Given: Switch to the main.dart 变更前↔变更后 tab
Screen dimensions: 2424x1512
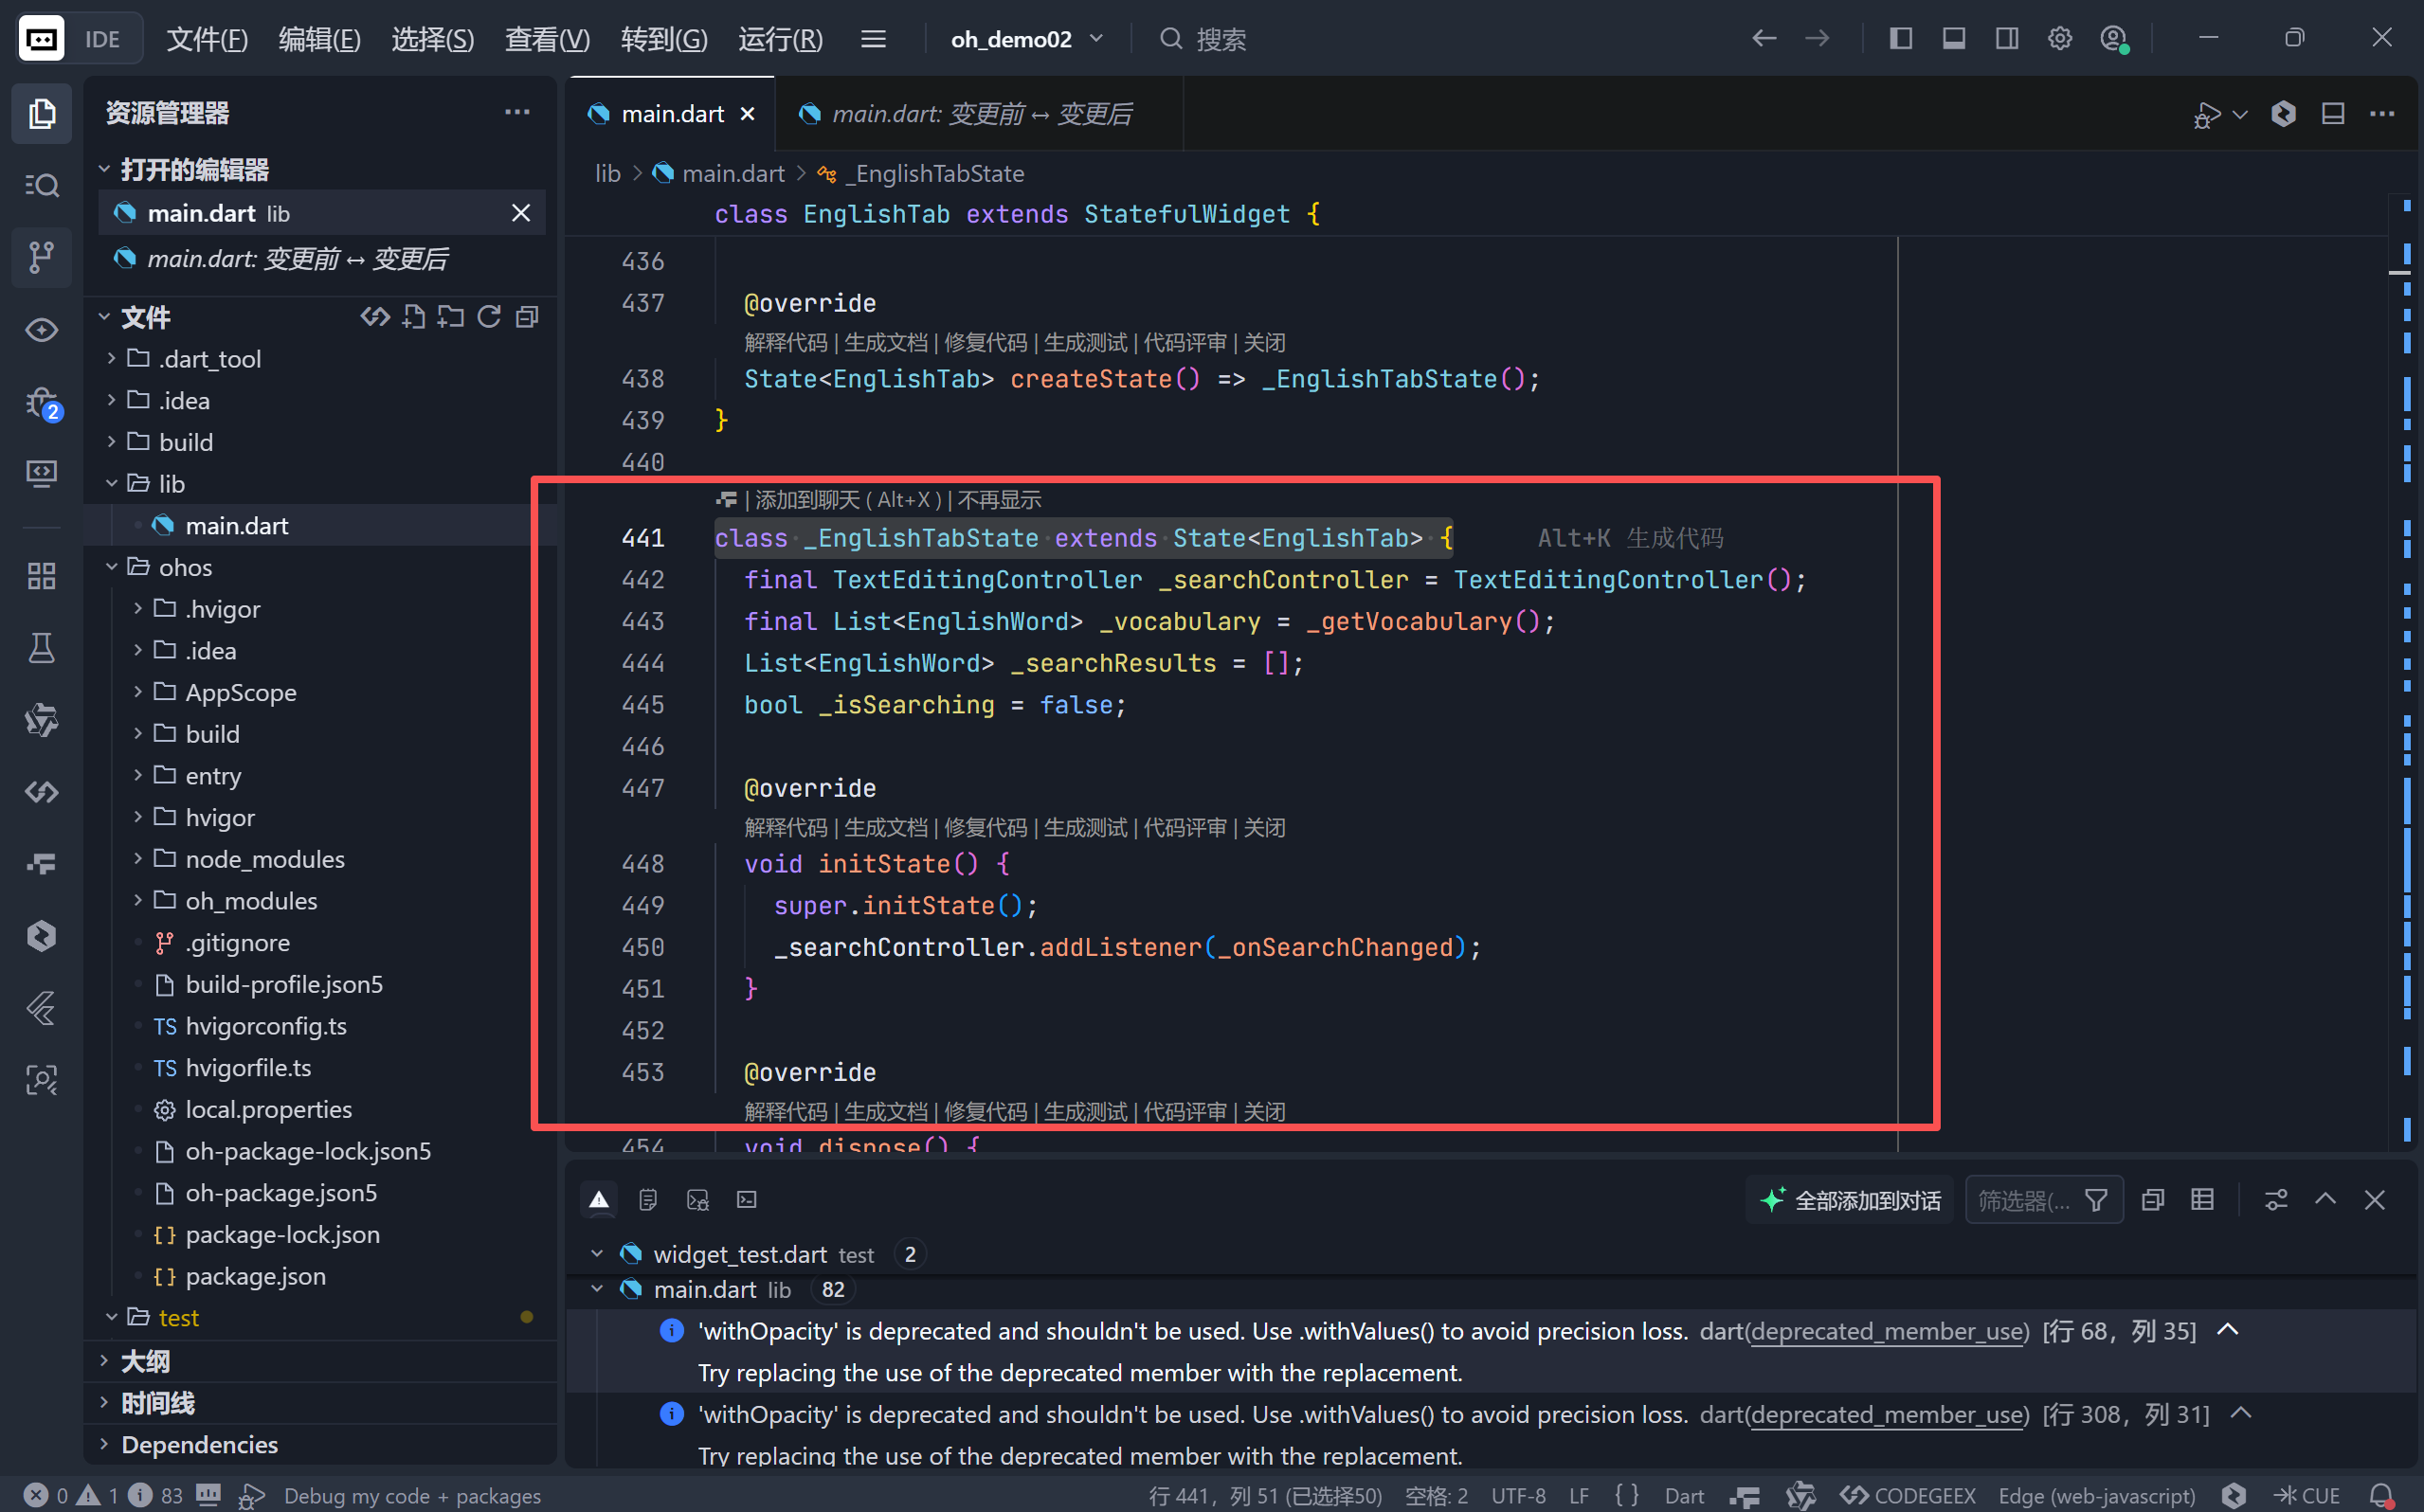Looking at the screenshot, I should tap(980, 114).
